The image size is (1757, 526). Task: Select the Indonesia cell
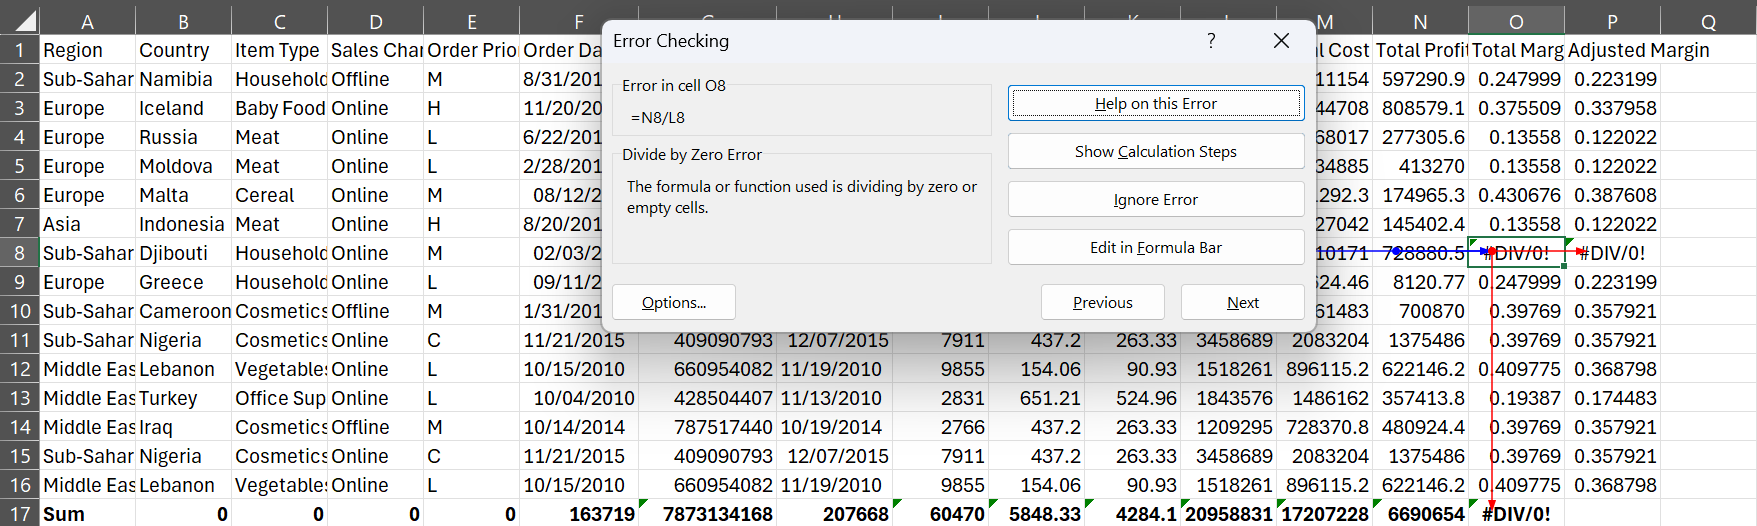tap(183, 224)
